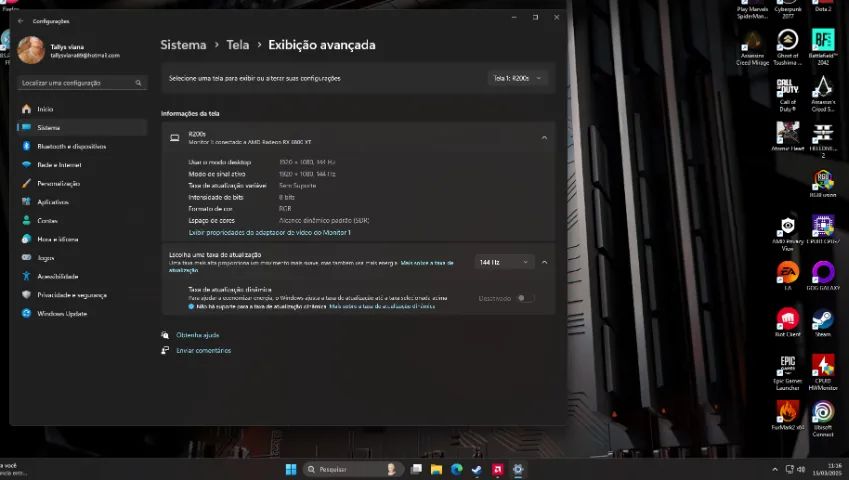Click the Obtenha ajuda link
The width and height of the screenshot is (849, 480).
198,335
